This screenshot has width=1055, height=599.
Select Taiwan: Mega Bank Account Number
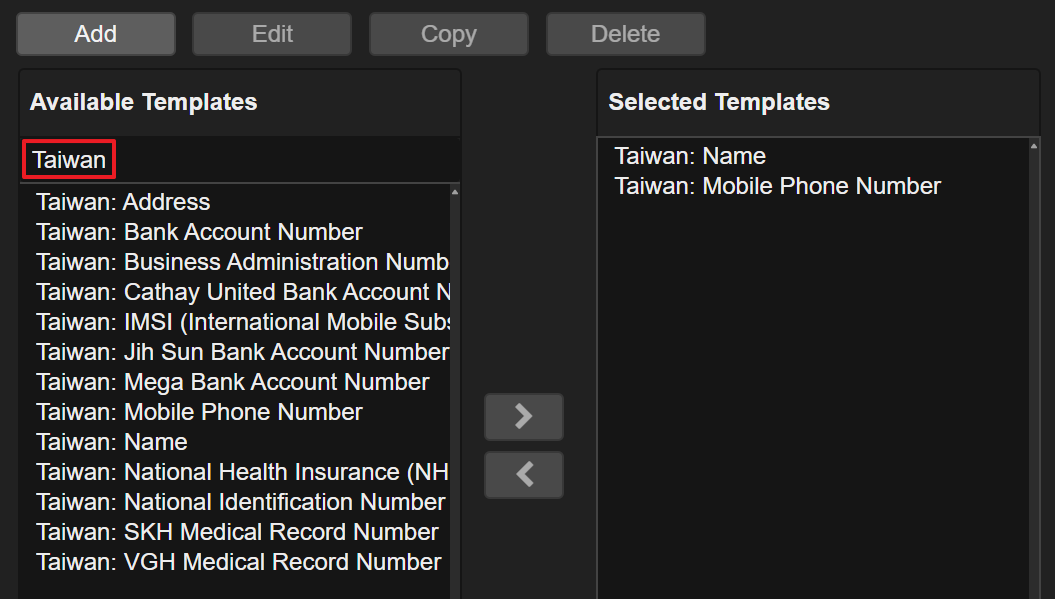[x=232, y=382]
